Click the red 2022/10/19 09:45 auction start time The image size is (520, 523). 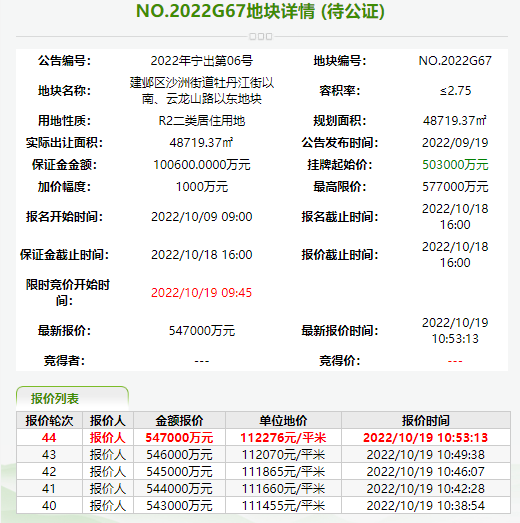[x=201, y=293]
